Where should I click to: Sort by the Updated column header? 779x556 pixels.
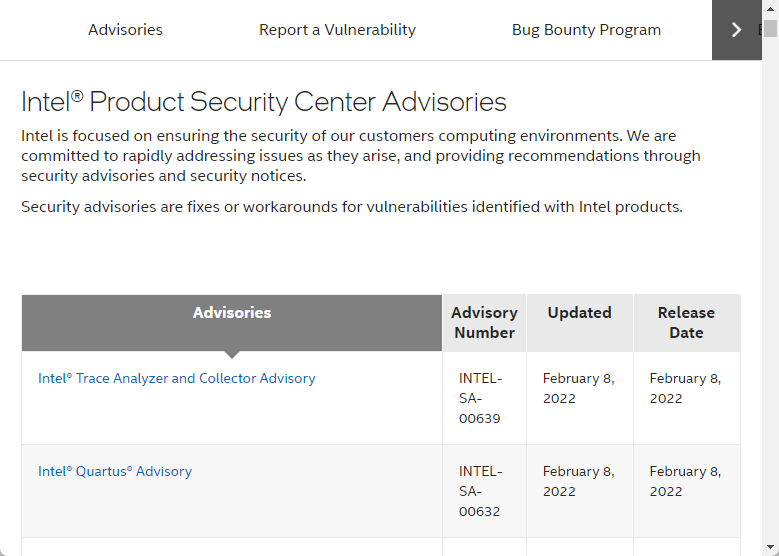pyautogui.click(x=579, y=313)
